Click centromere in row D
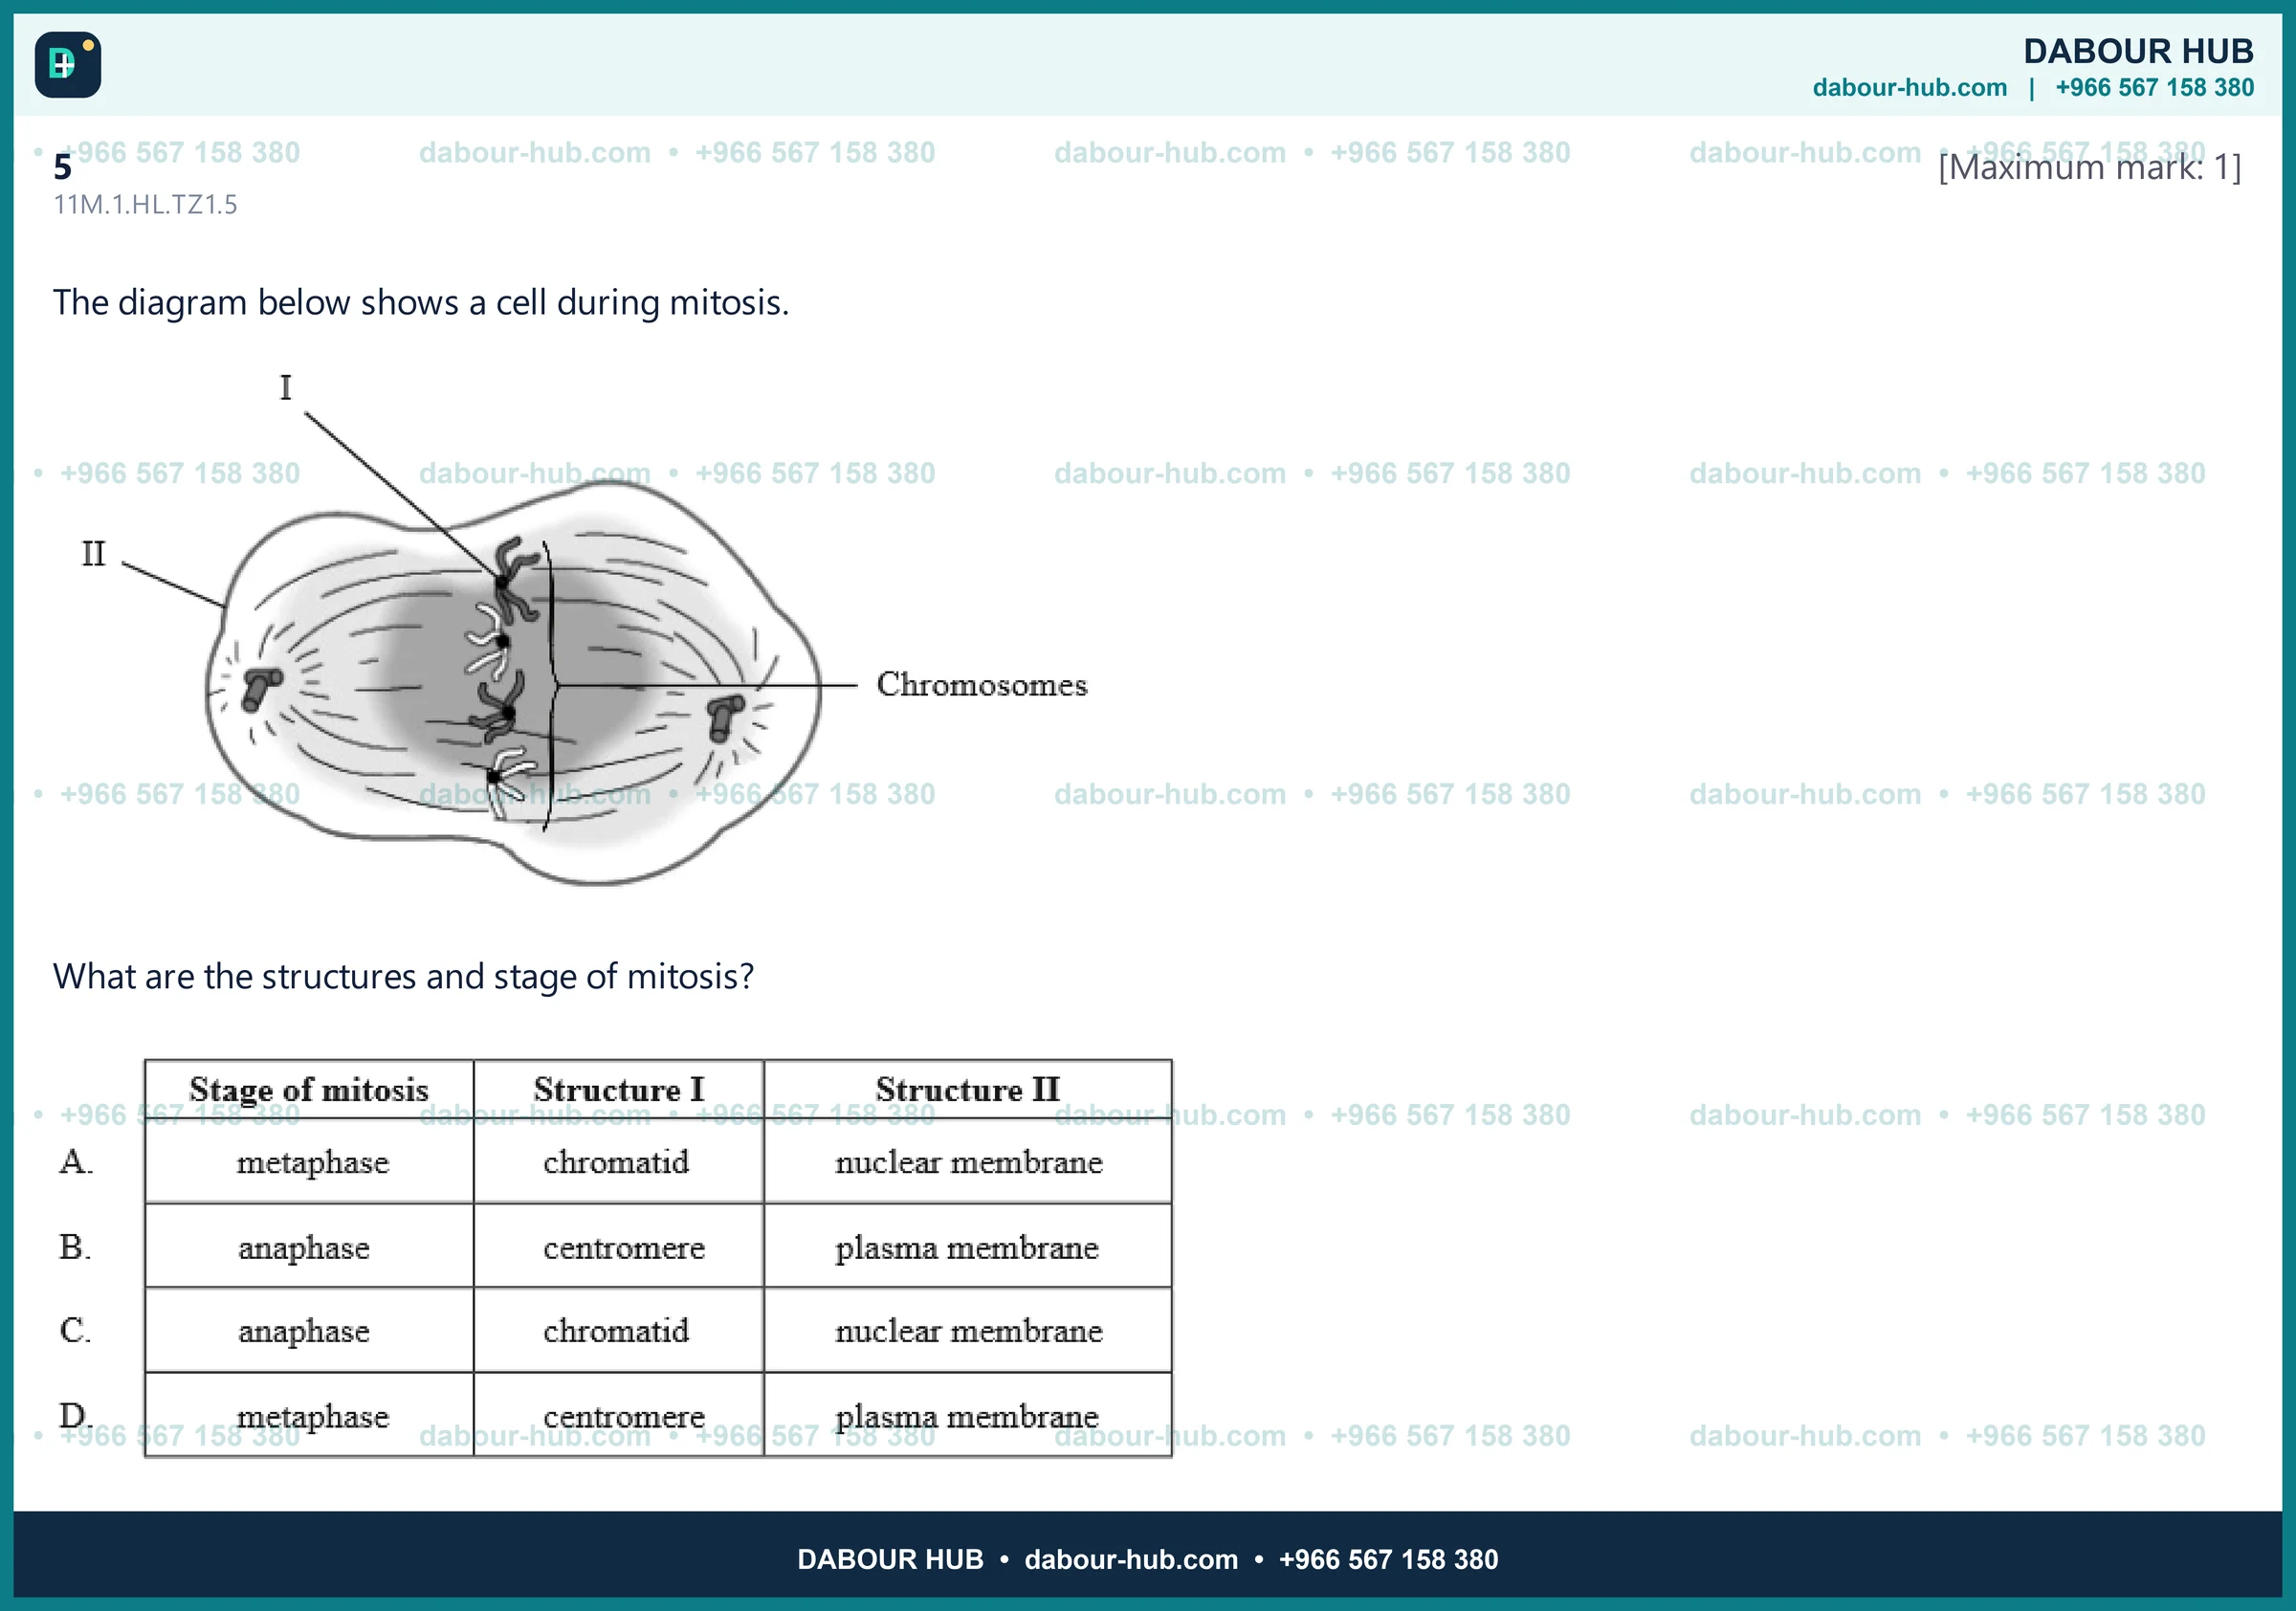Screen dimensions: 2296x1611 pos(624,1417)
